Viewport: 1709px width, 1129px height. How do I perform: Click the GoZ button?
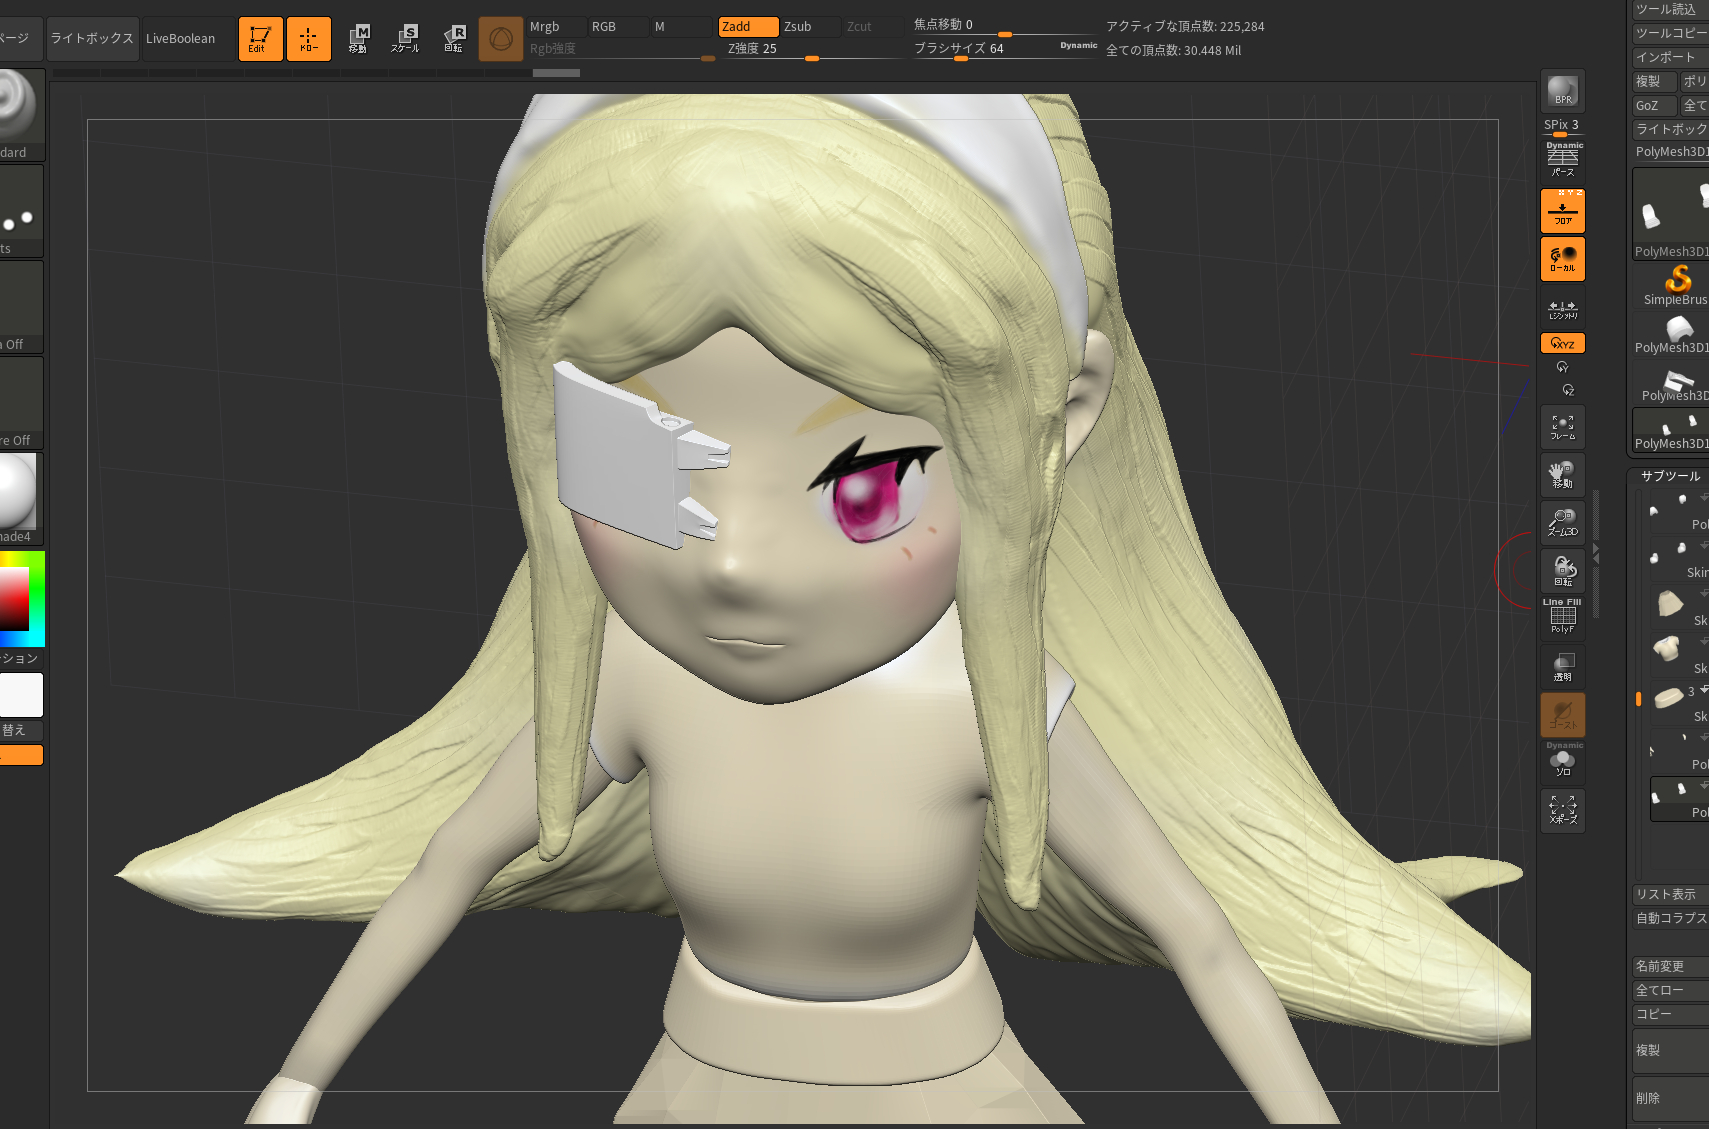coord(1654,105)
